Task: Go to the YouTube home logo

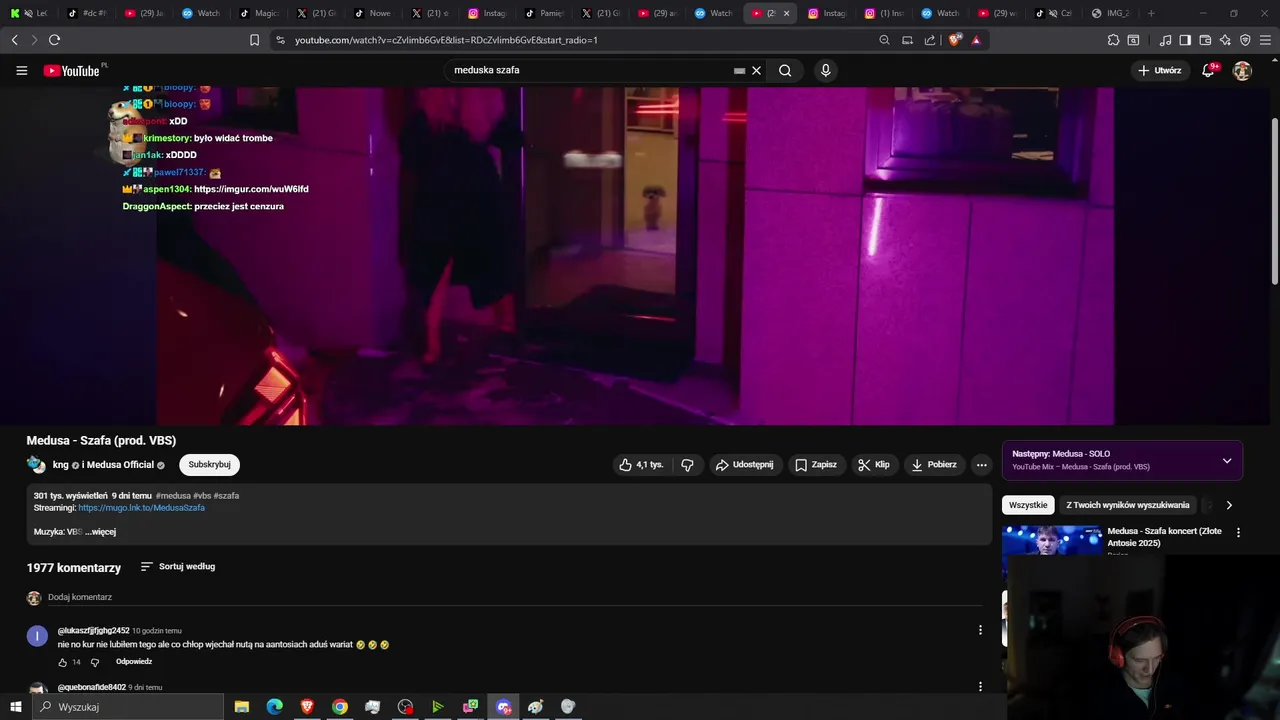Action: click(x=71, y=70)
